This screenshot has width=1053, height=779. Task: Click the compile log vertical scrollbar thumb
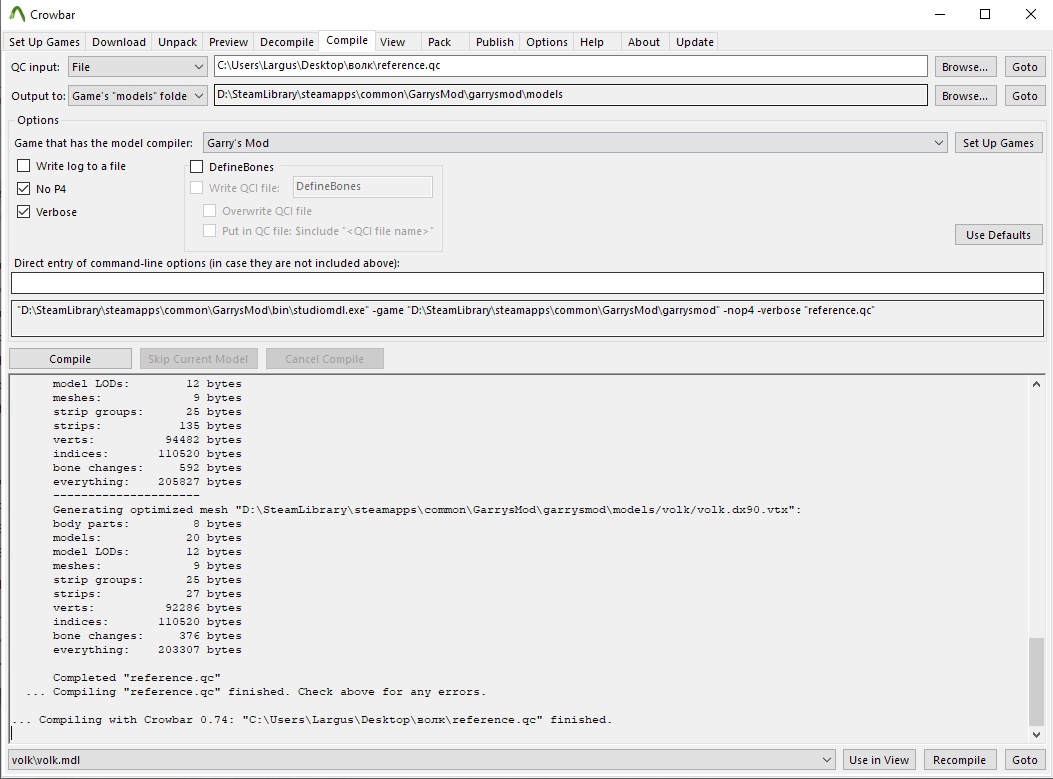pyautogui.click(x=1036, y=681)
